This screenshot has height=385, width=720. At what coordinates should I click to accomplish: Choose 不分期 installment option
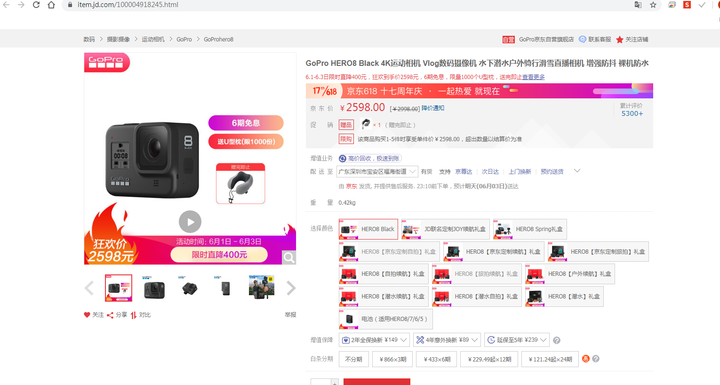point(354,359)
